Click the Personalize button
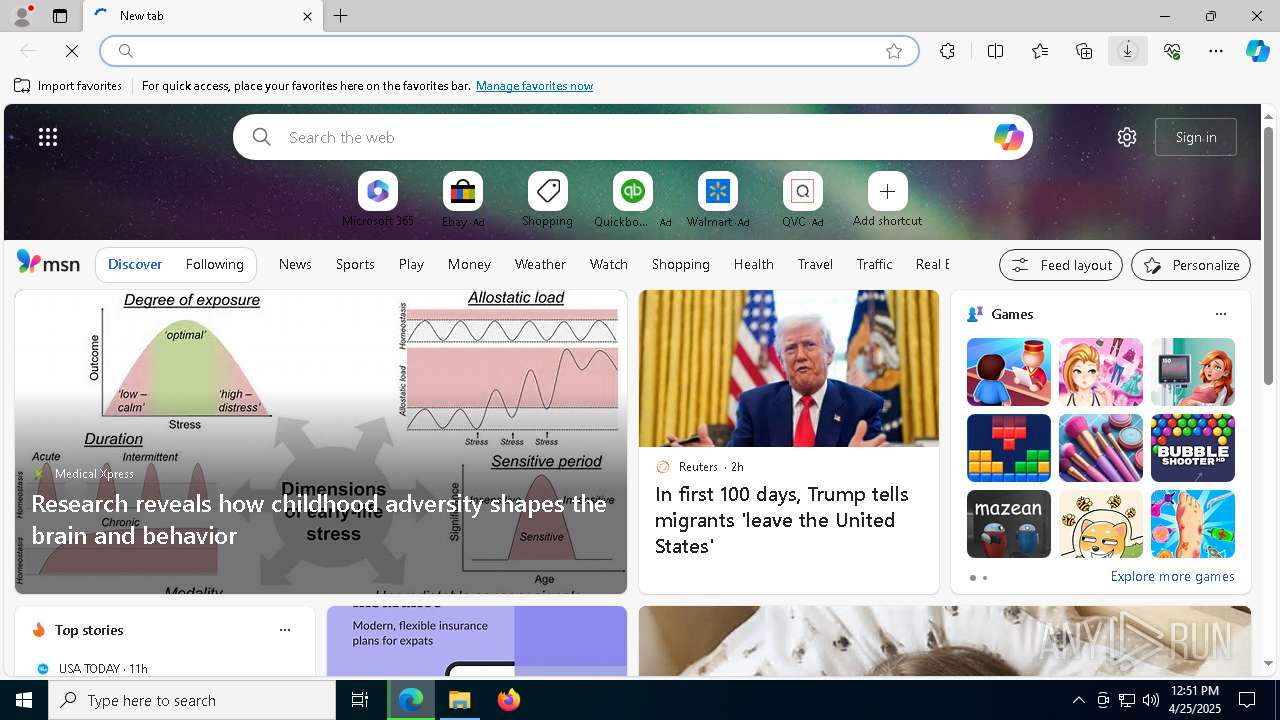 click(1190, 265)
